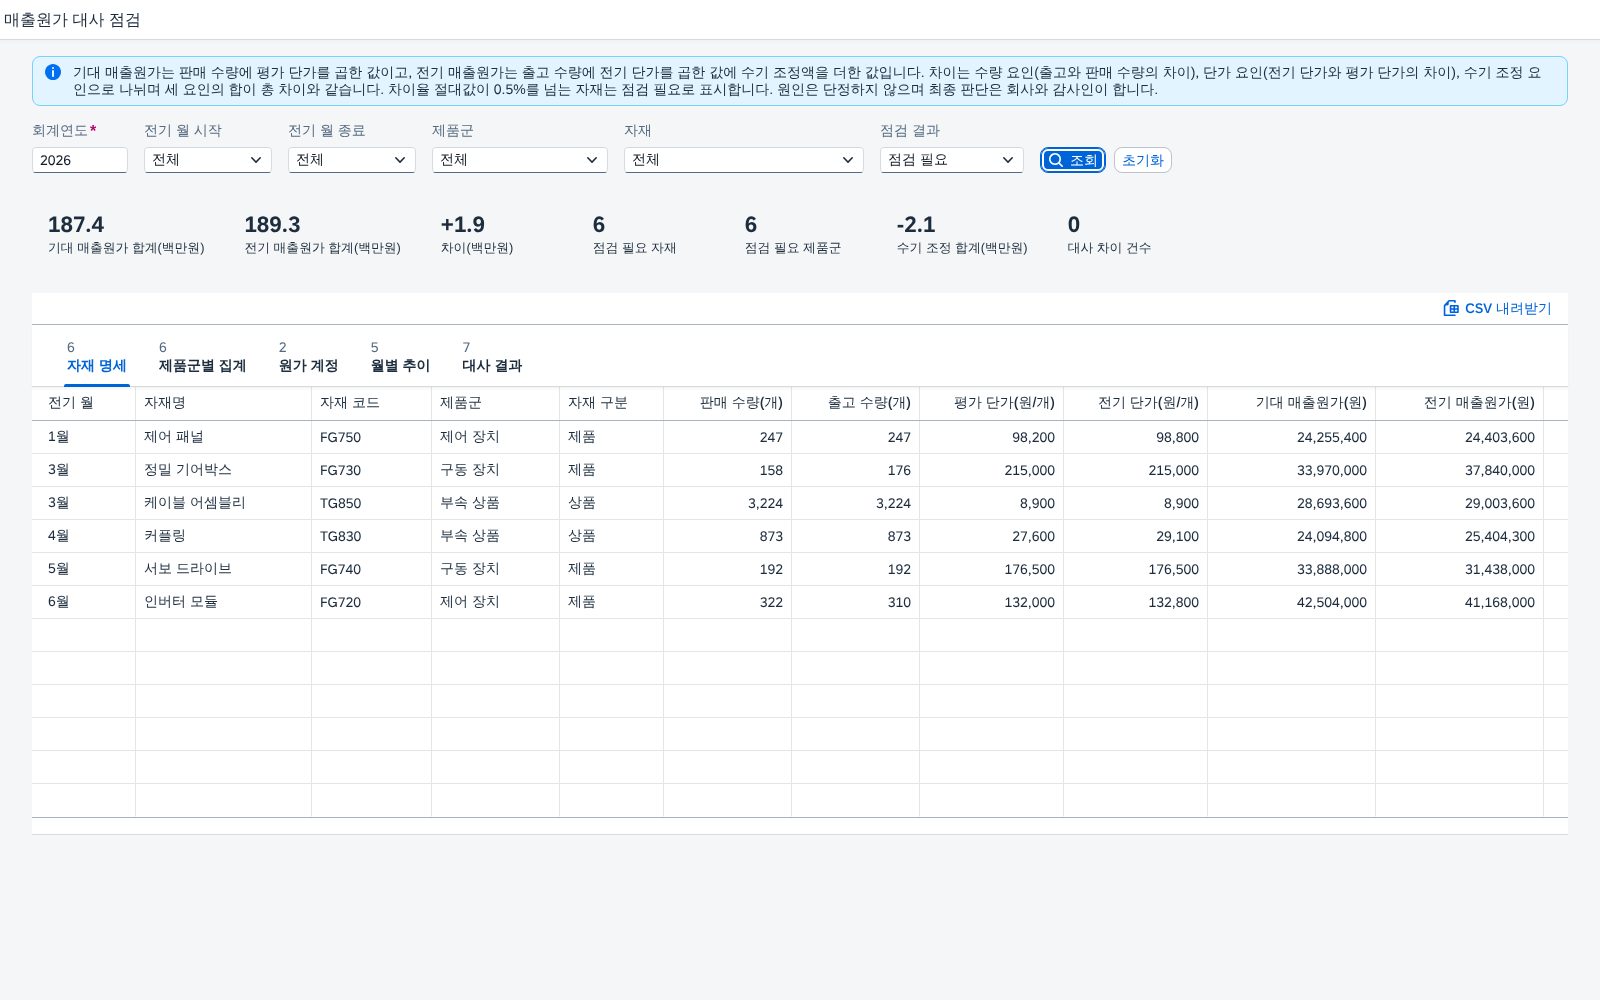Open the 전기 월 종료 dropdown
This screenshot has height=1000, width=1600.
352,160
